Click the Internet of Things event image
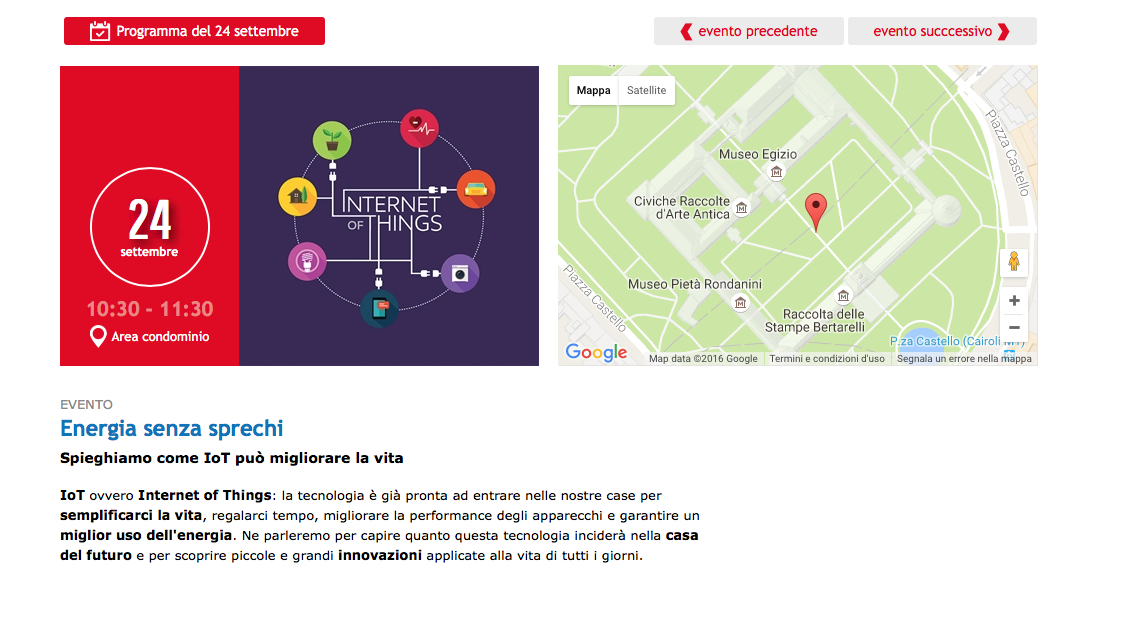 (388, 216)
